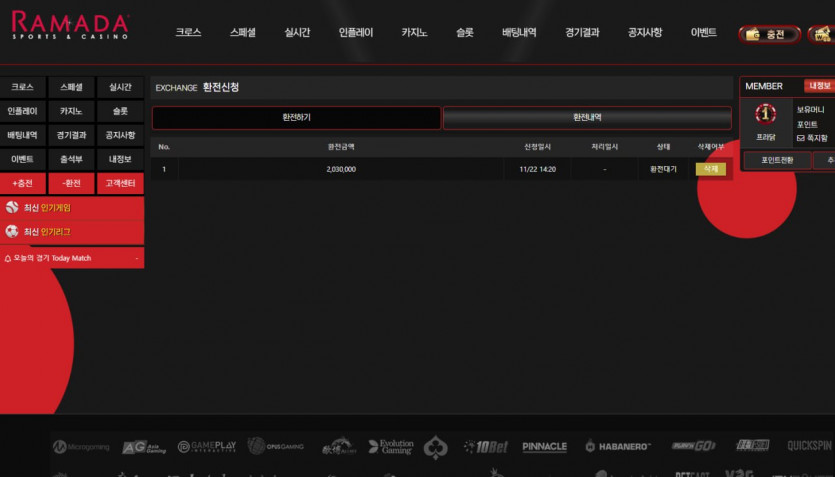The image size is (835, 477).
Task: Click the Pinnacle provider logo
Action: 544,447
